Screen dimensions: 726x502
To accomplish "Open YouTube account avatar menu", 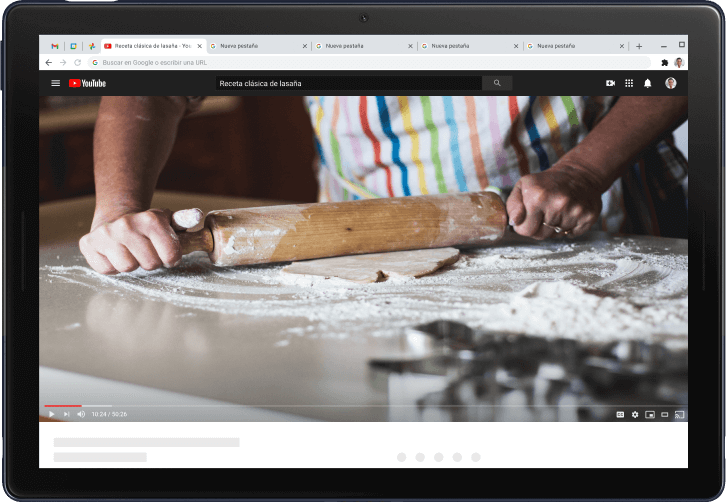I will coord(670,83).
